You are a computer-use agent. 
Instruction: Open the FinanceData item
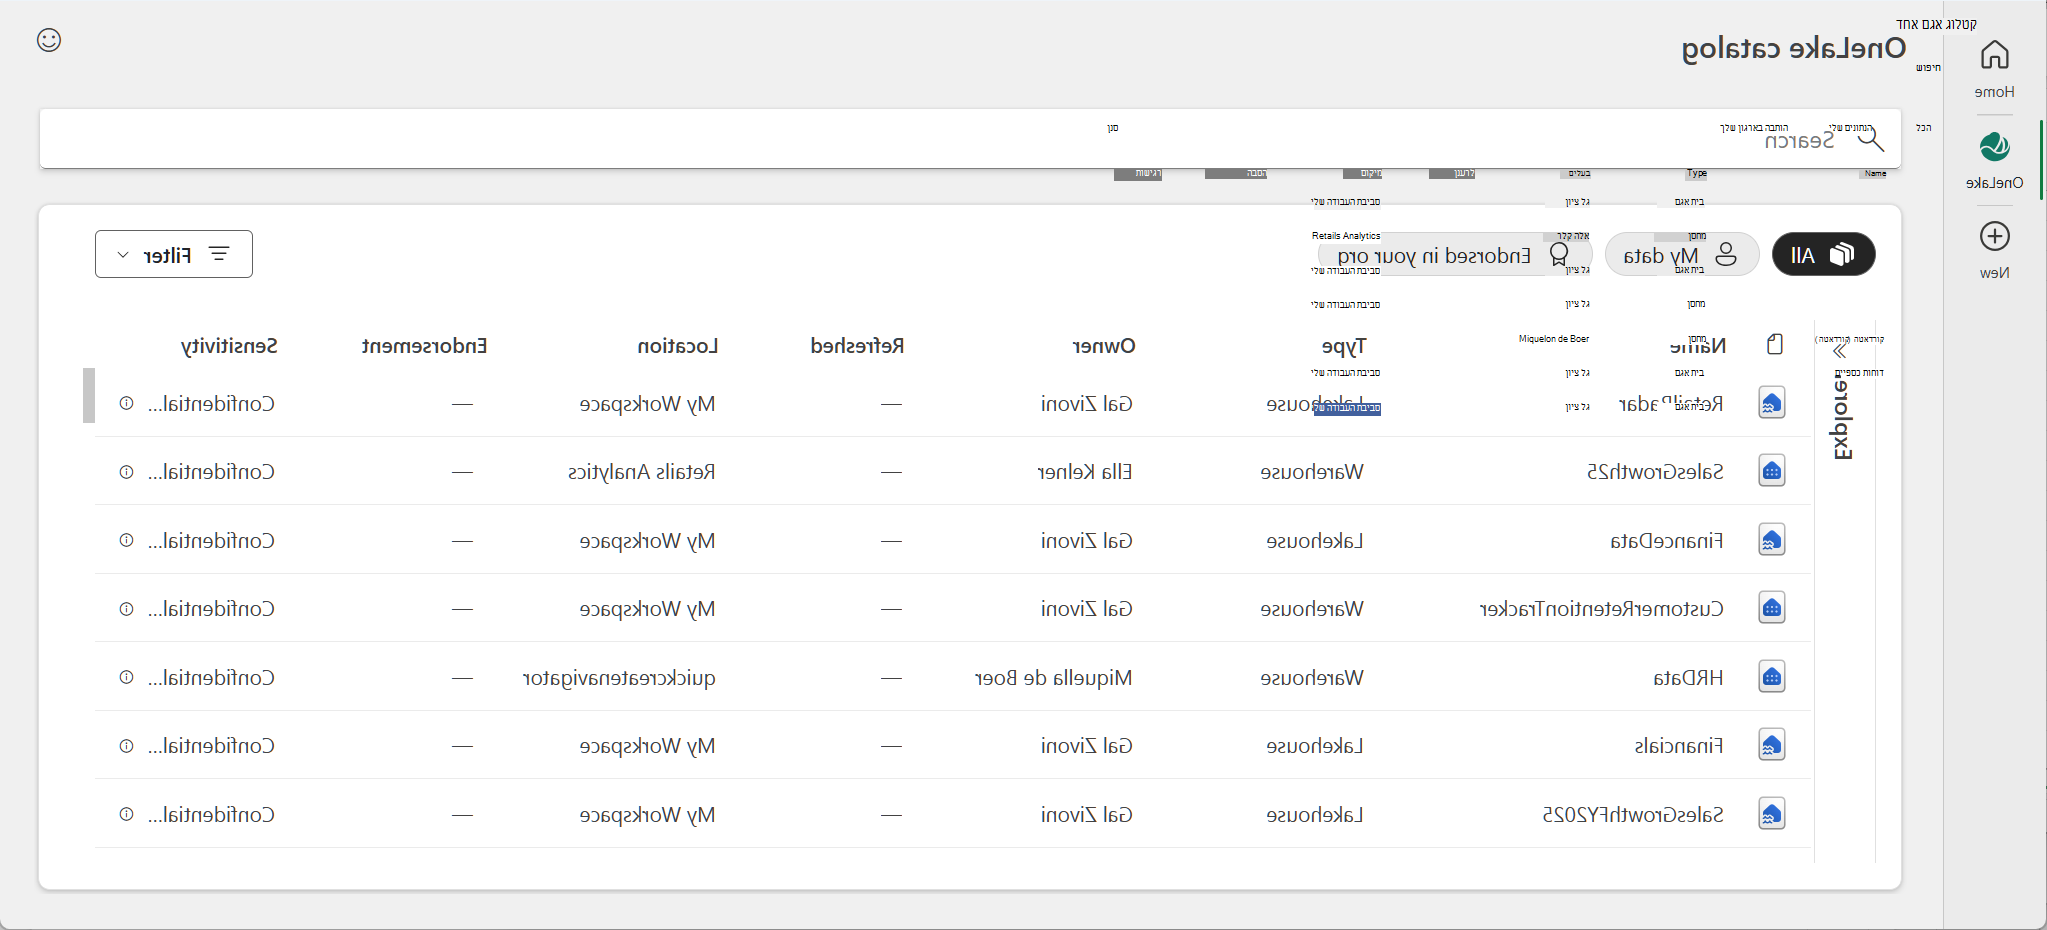coord(1667,541)
